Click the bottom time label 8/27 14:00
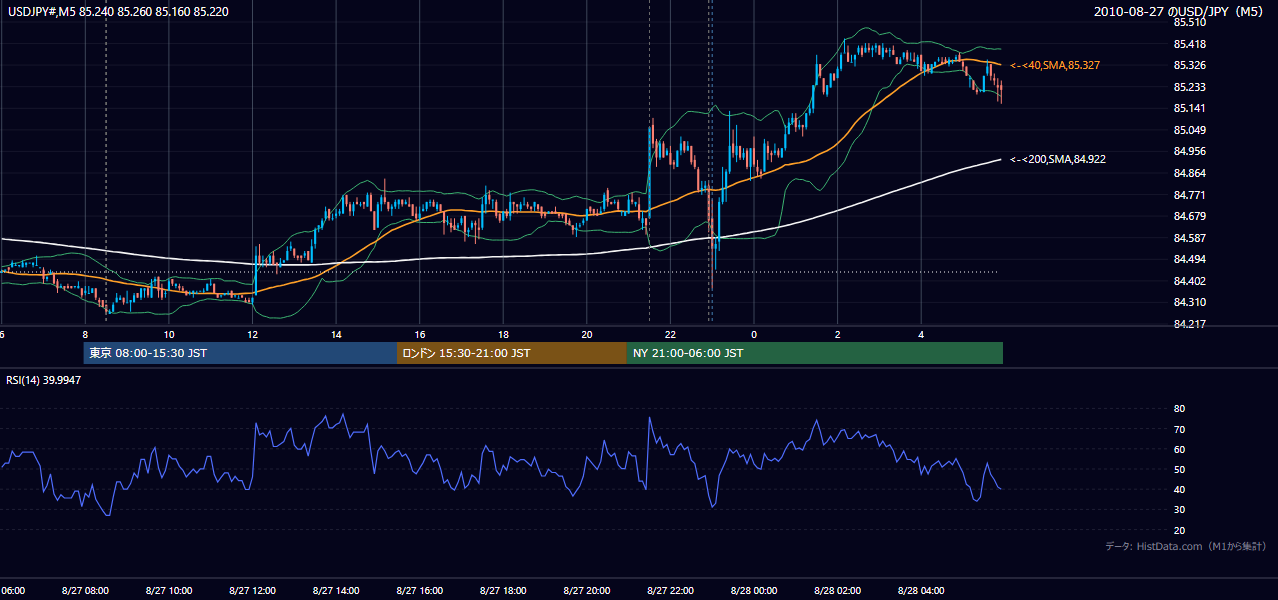Screen dimensions: 1278x600 [336, 591]
